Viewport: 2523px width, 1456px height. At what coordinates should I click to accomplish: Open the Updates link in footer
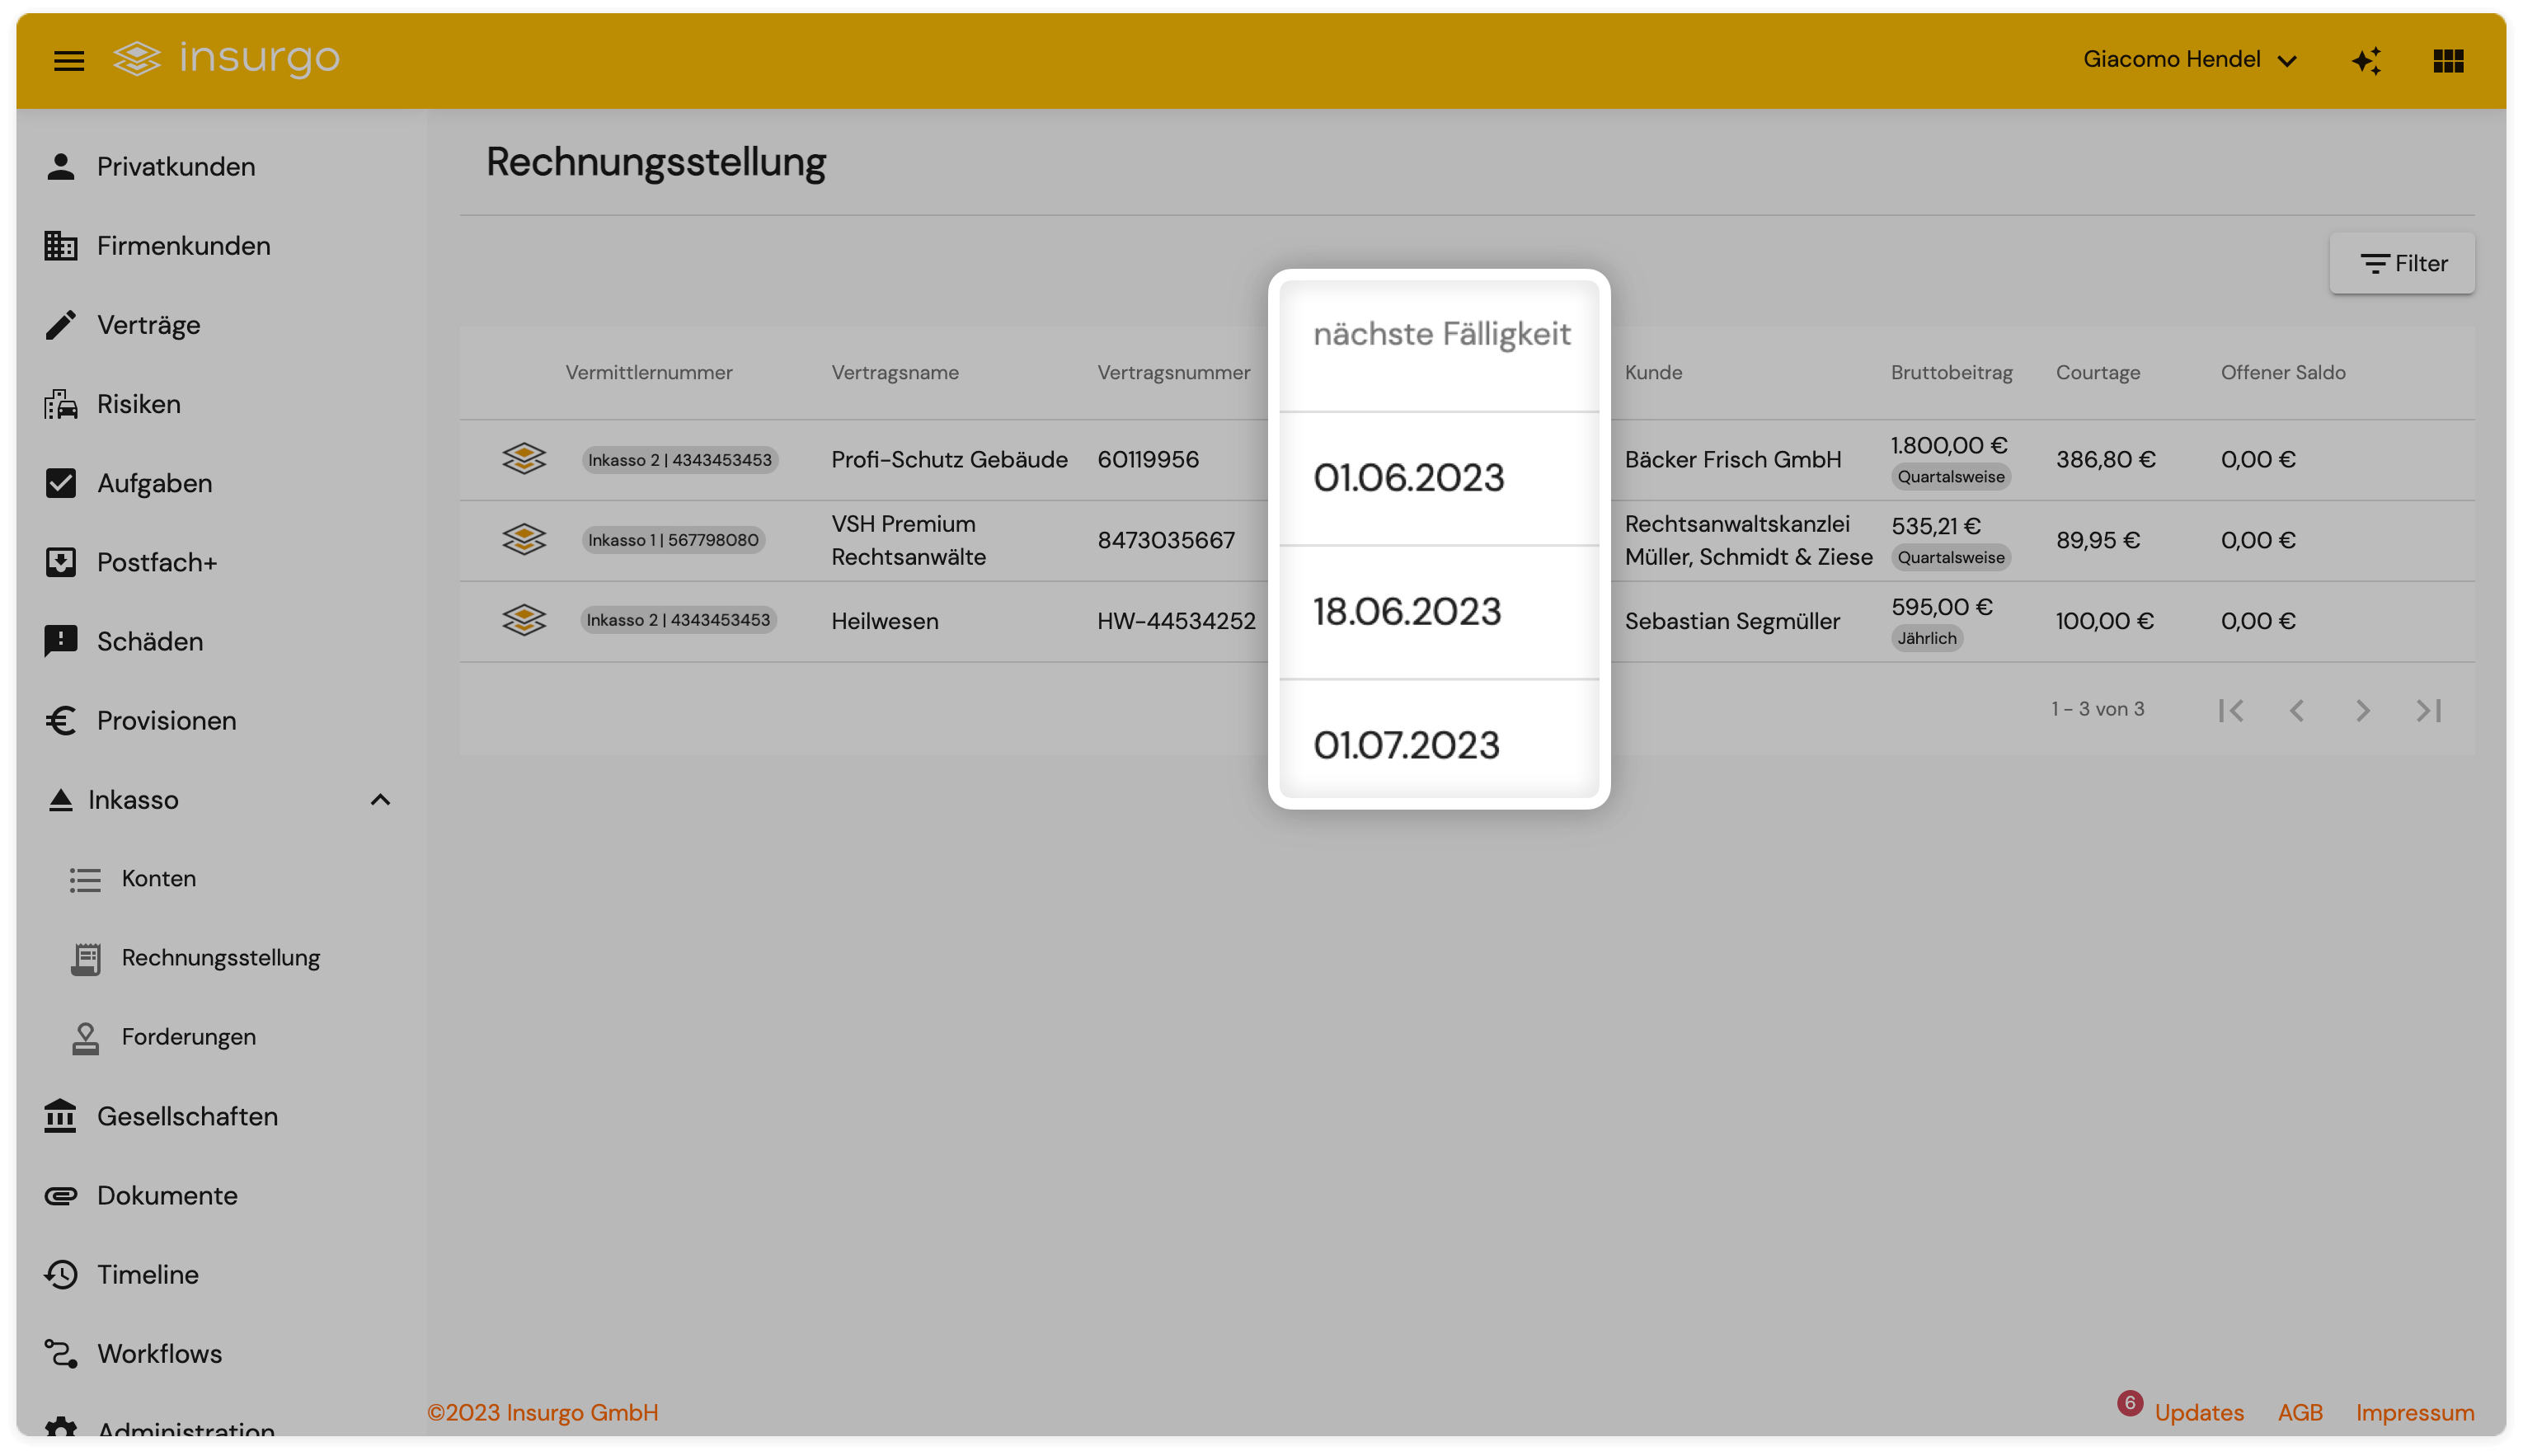[x=2198, y=1412]
